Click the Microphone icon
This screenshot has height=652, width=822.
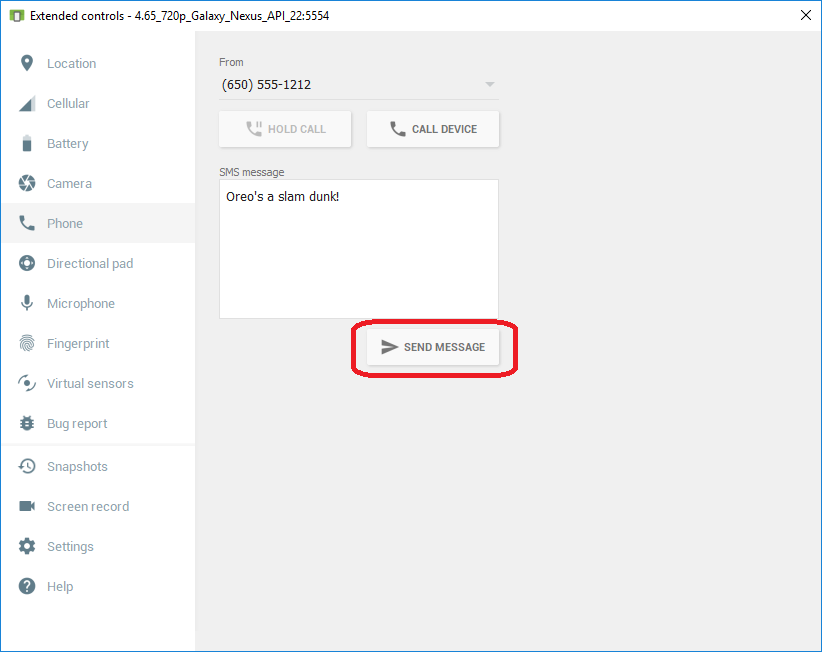[x=27, y=304]
